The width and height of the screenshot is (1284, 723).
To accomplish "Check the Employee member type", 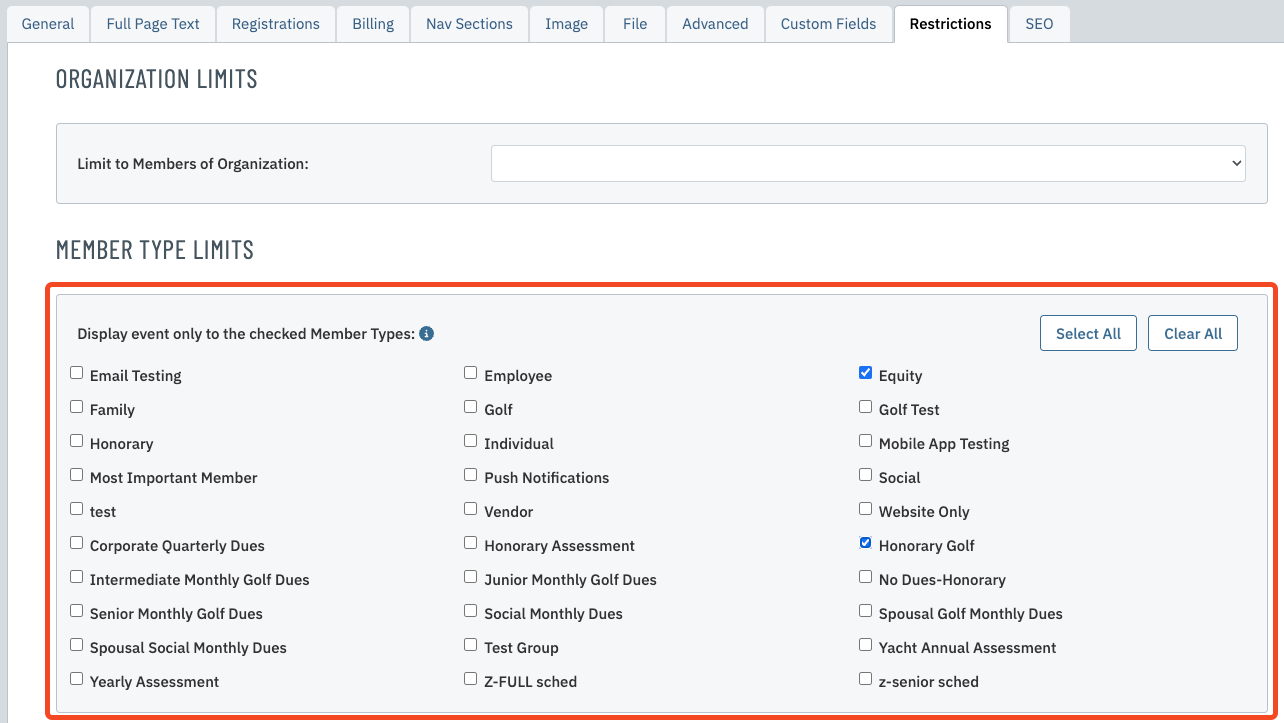I will [x=471, y=373].
